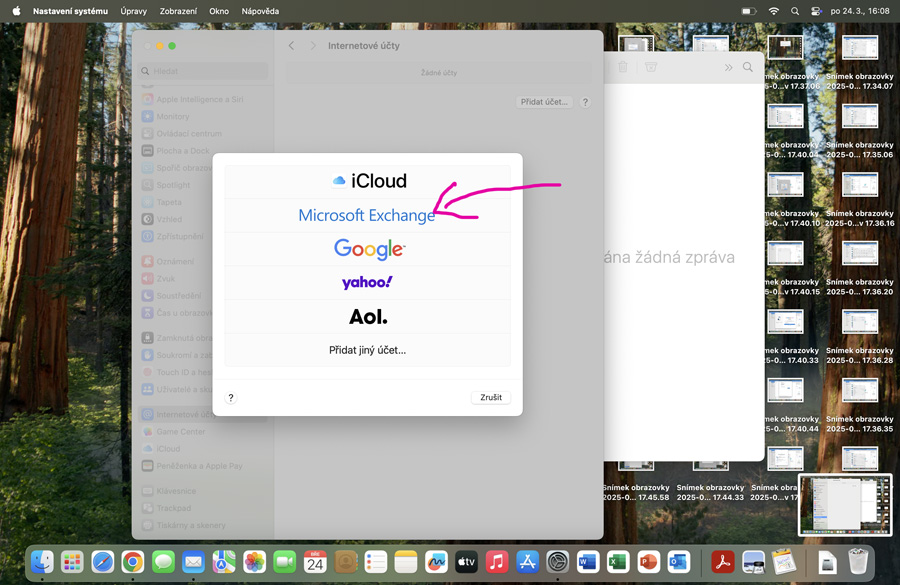
Task: Open help in the provider dialog
Action: pos(231,398)
